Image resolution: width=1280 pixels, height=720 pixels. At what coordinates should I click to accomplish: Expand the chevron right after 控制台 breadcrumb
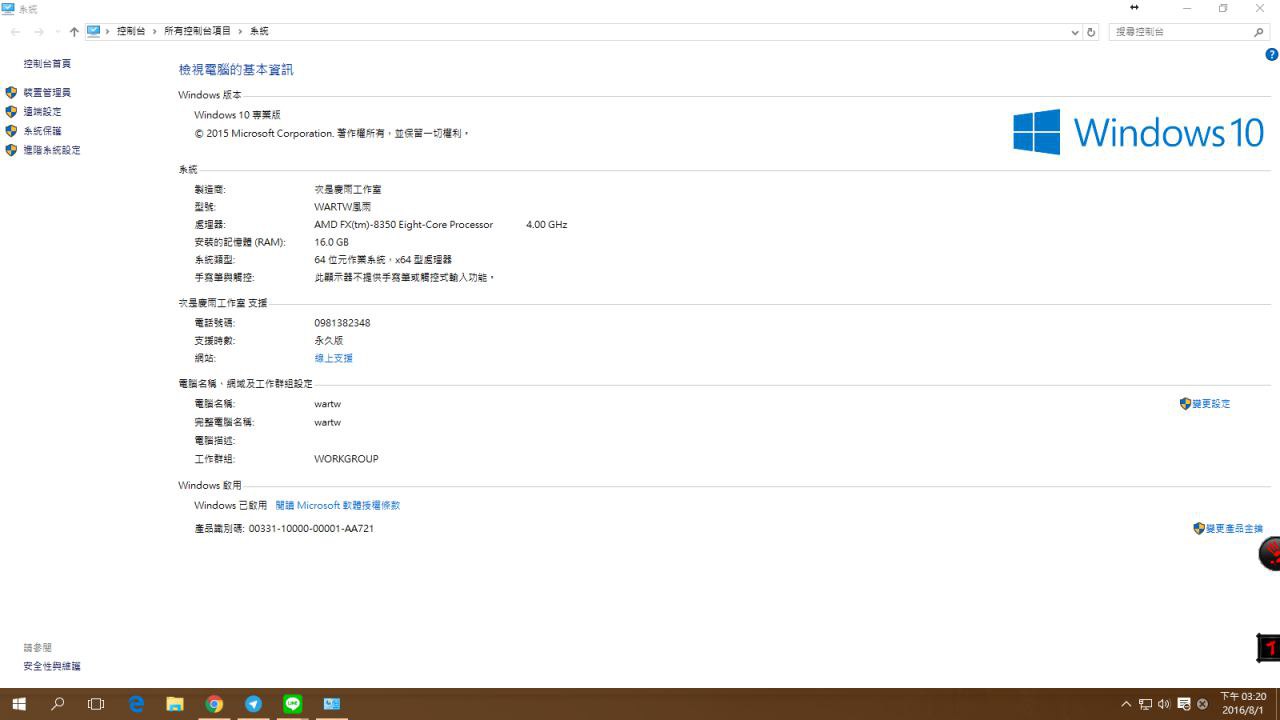pos(155,31)
